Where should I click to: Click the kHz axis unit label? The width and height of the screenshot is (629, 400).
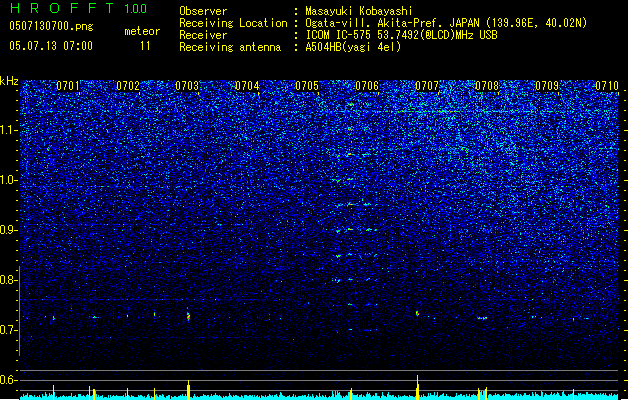[9, 81]
